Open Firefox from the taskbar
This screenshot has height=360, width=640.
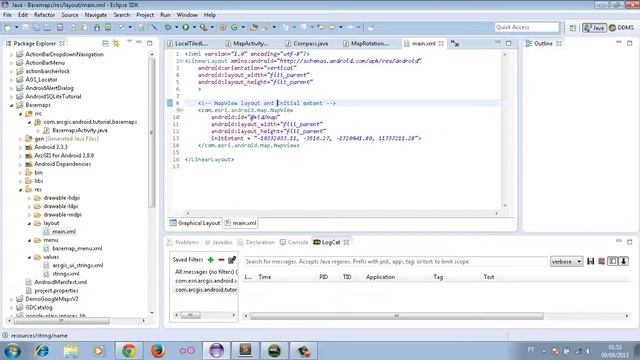click(158, 351)
